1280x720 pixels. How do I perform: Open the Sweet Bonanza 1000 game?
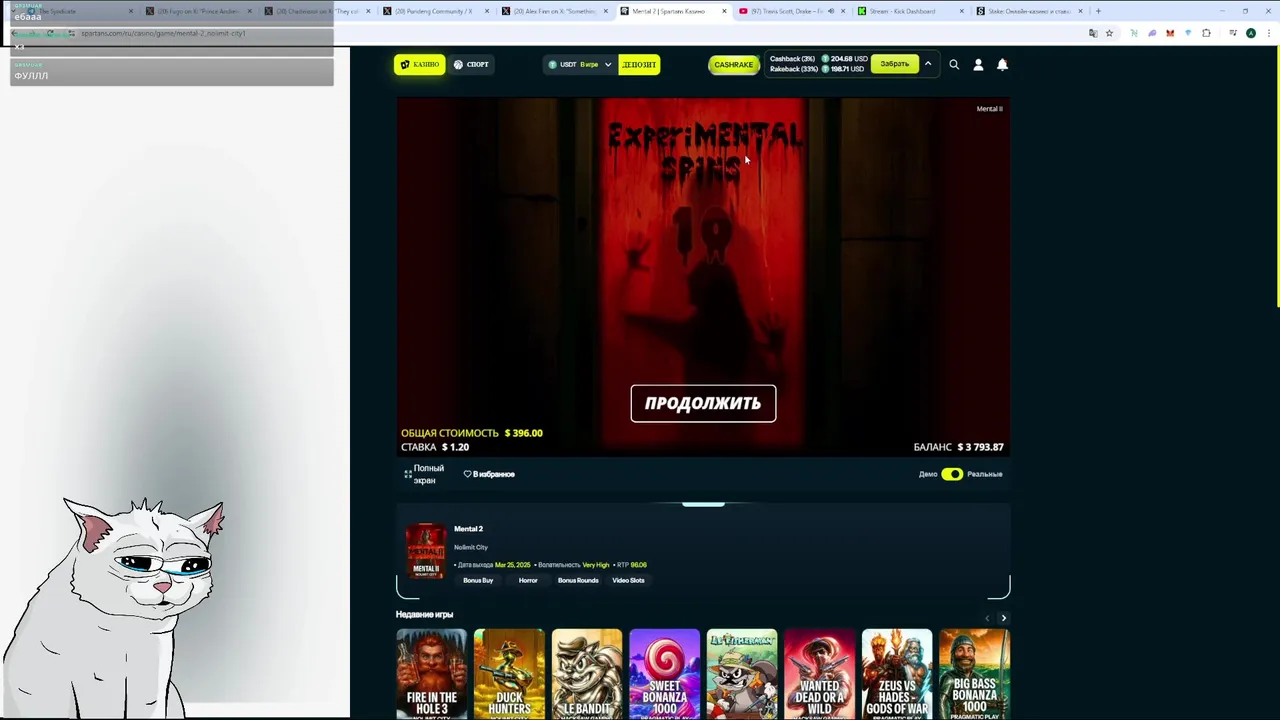(665, 674)
